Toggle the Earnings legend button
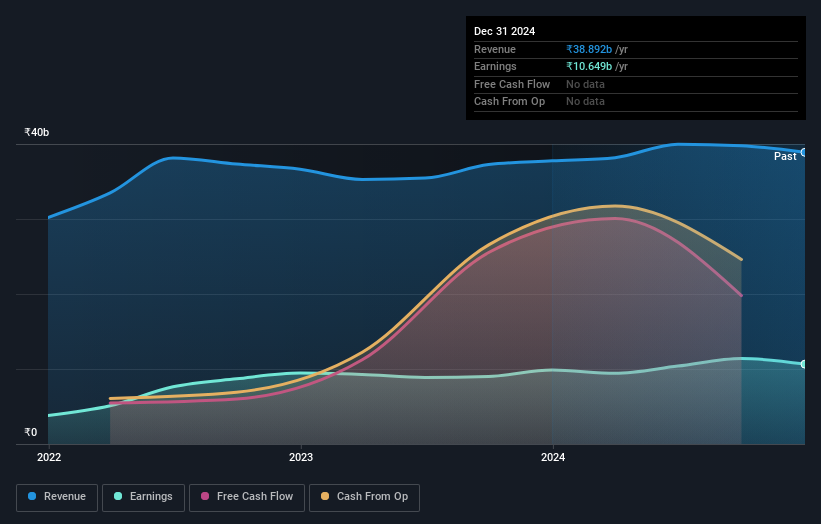This screenshot has height=524, width=821. [143, 497]
